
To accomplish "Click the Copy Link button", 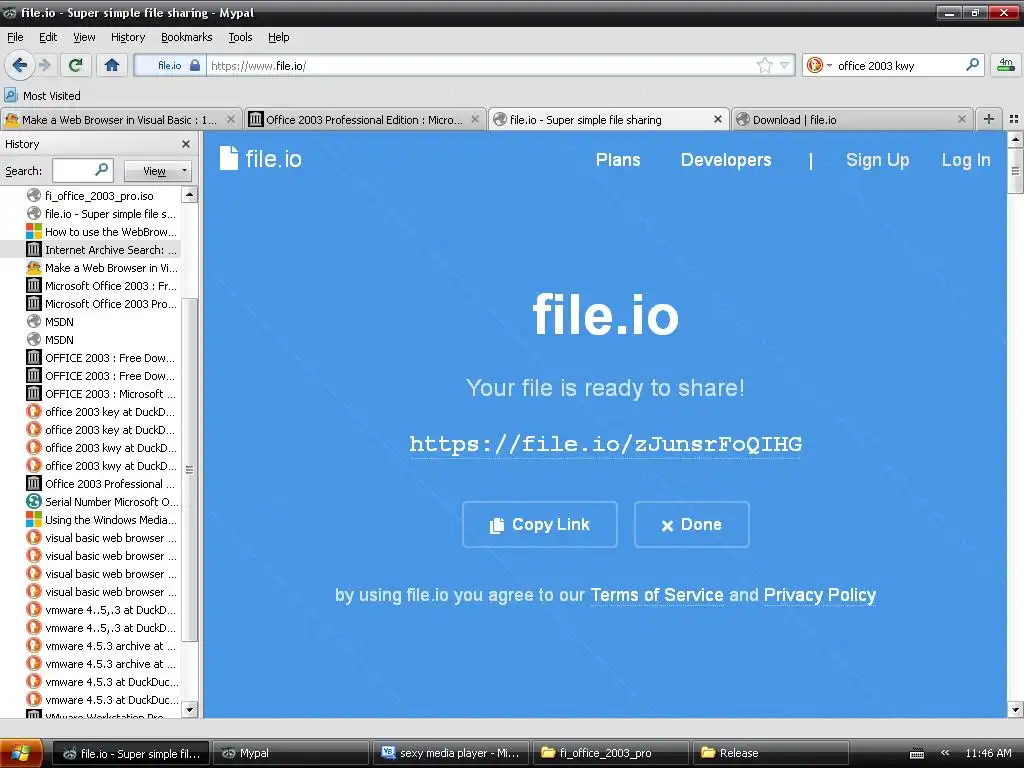I will tap(539, 524).
